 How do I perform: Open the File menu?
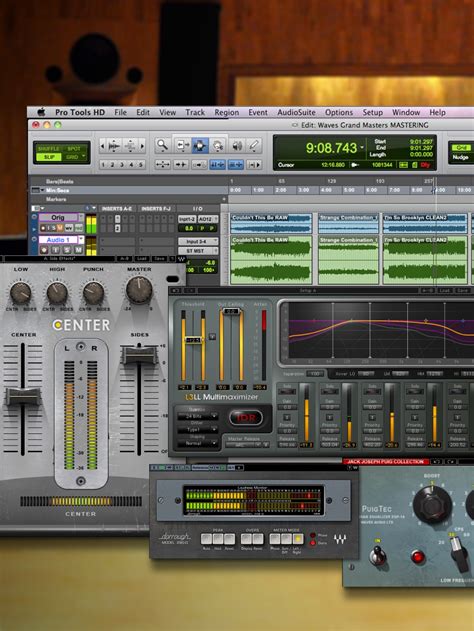120,113
